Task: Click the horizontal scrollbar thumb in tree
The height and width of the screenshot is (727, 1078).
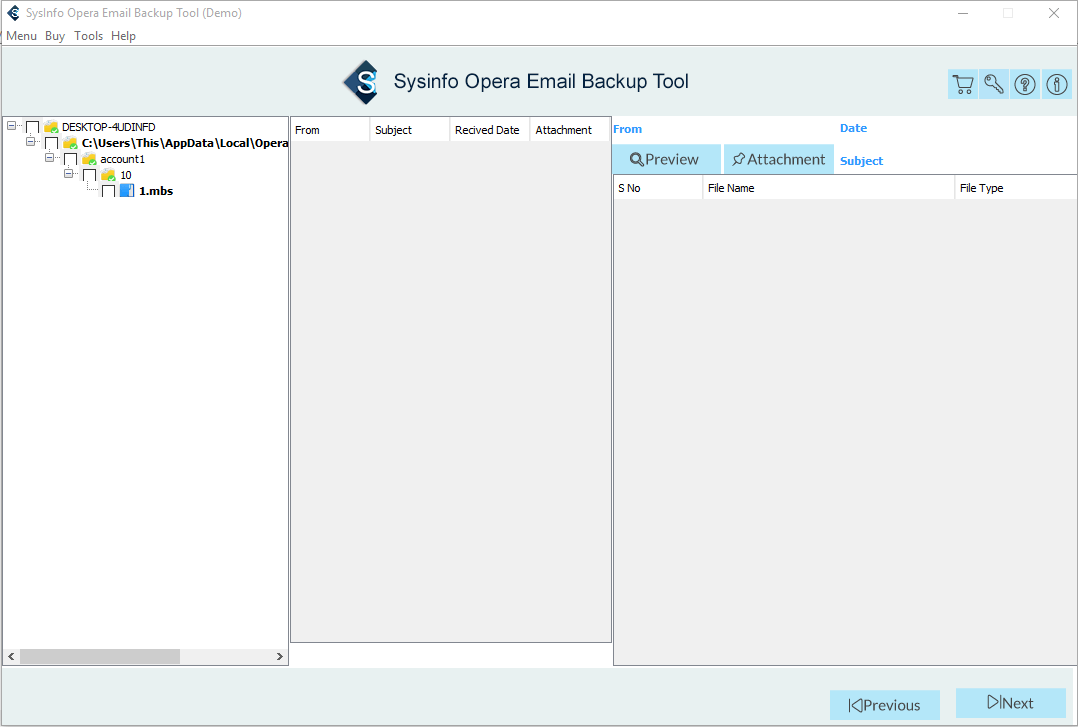Action: pyautogui.click(x=100, y=657)
